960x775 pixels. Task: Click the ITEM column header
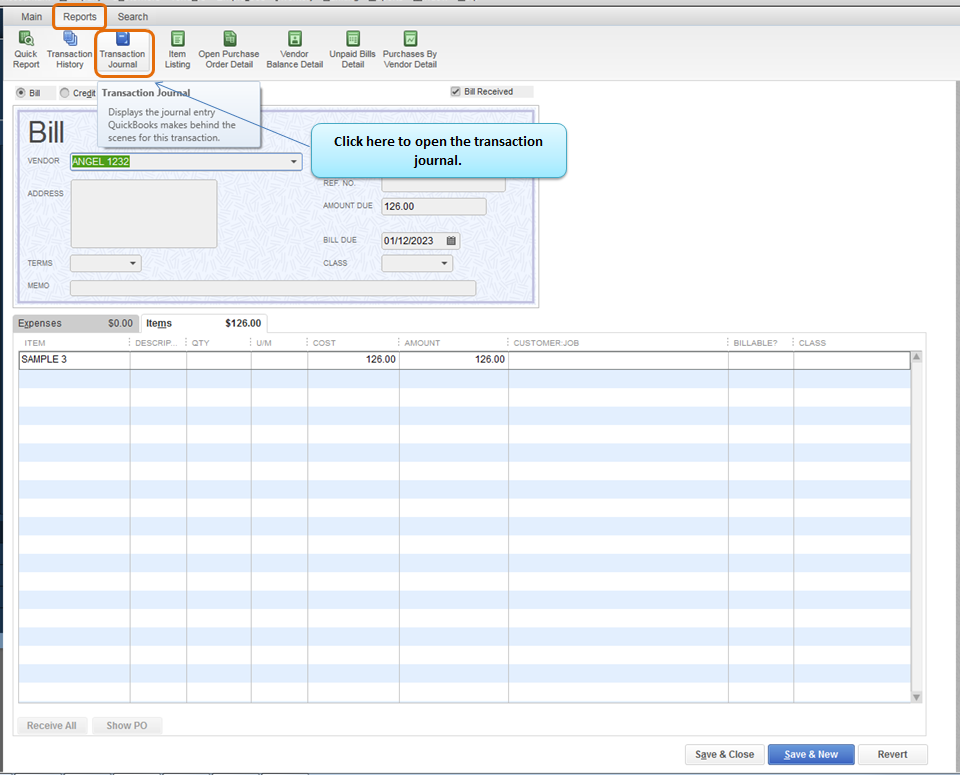click(35, 343)
